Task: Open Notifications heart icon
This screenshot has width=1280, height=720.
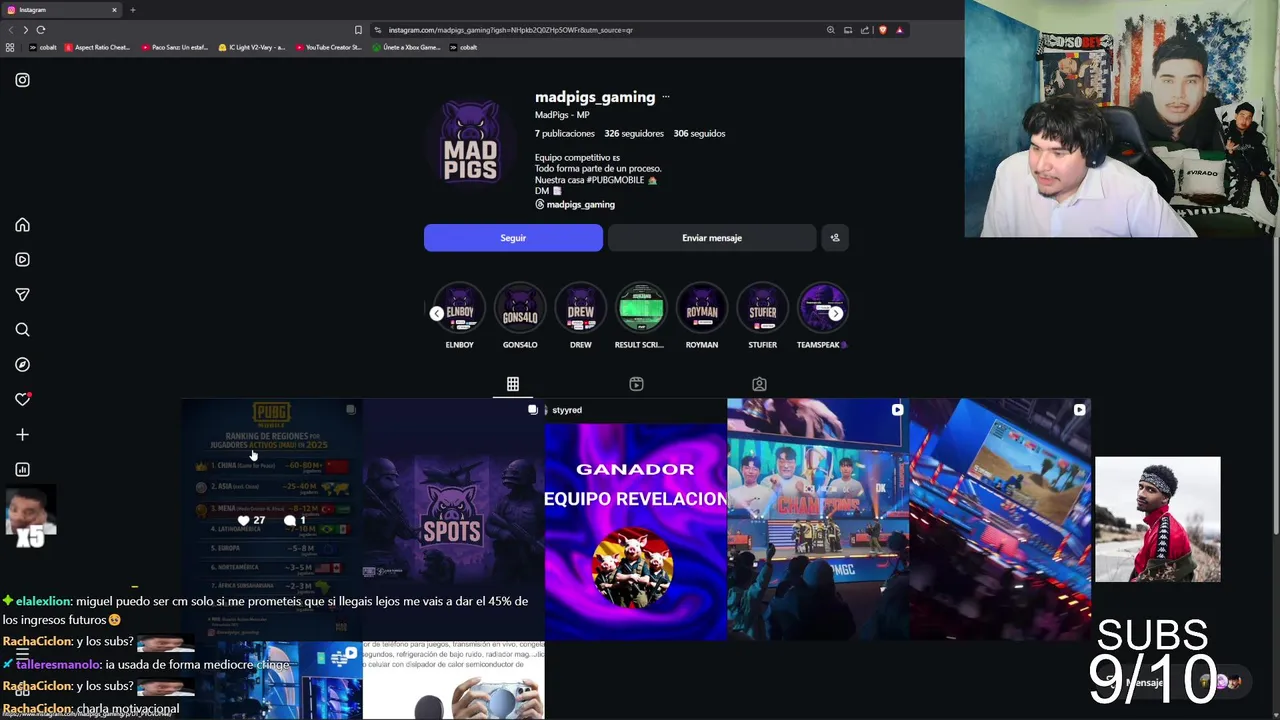Action: click(22, 400)
